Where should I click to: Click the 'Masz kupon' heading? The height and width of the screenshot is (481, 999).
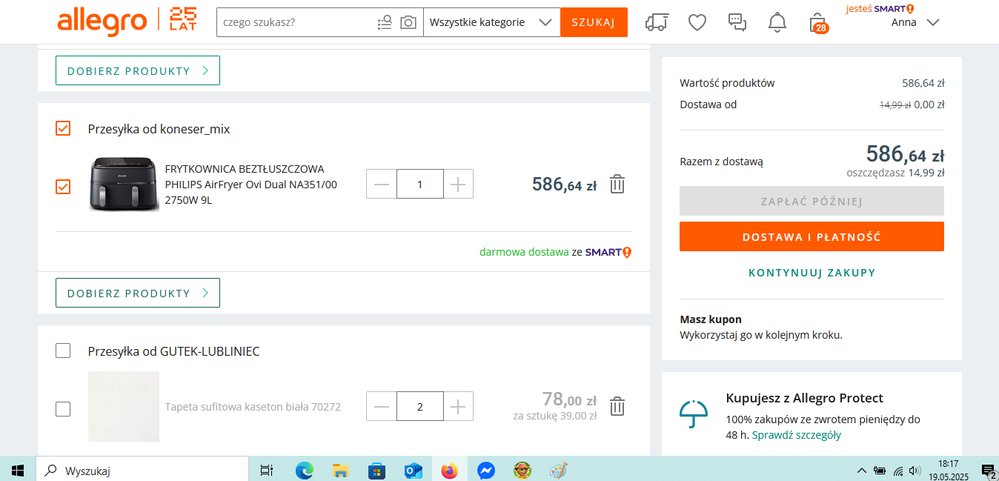pos(710,320)
